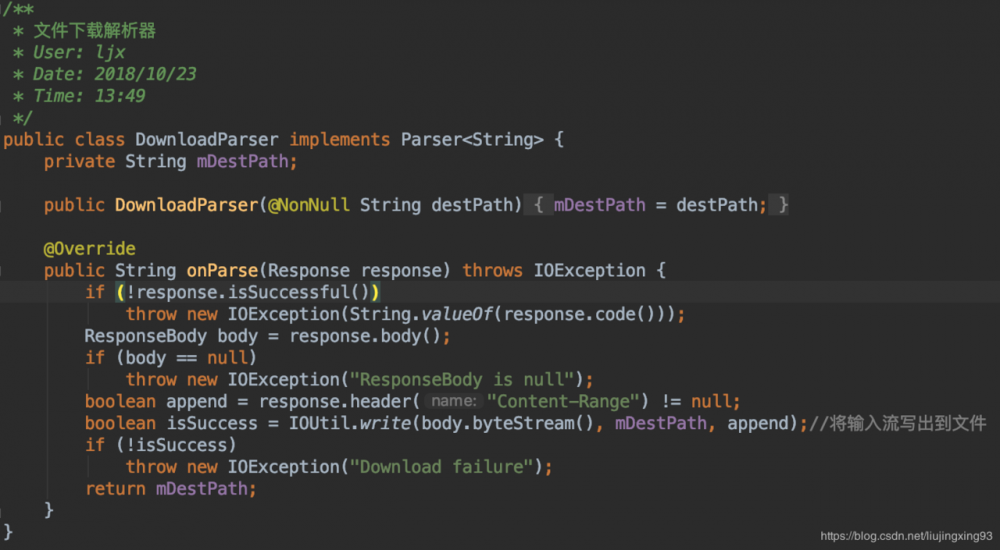Click "isSuccess" in its boolean declaration
Image resolution: width=1000 pixels, height=550 pixels.
click(x=212, y=423)
